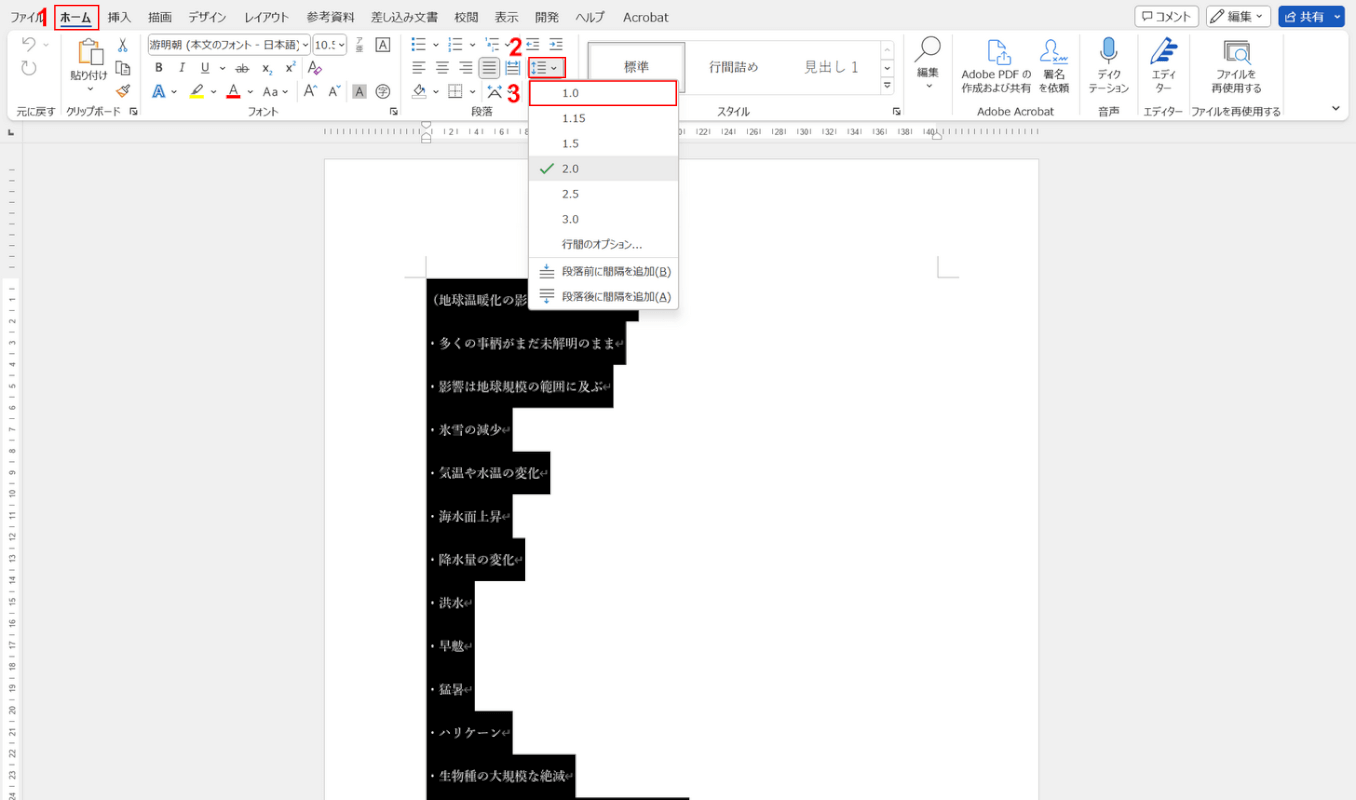Click the コメント button
The image size is (1356, 800).
1166,17
